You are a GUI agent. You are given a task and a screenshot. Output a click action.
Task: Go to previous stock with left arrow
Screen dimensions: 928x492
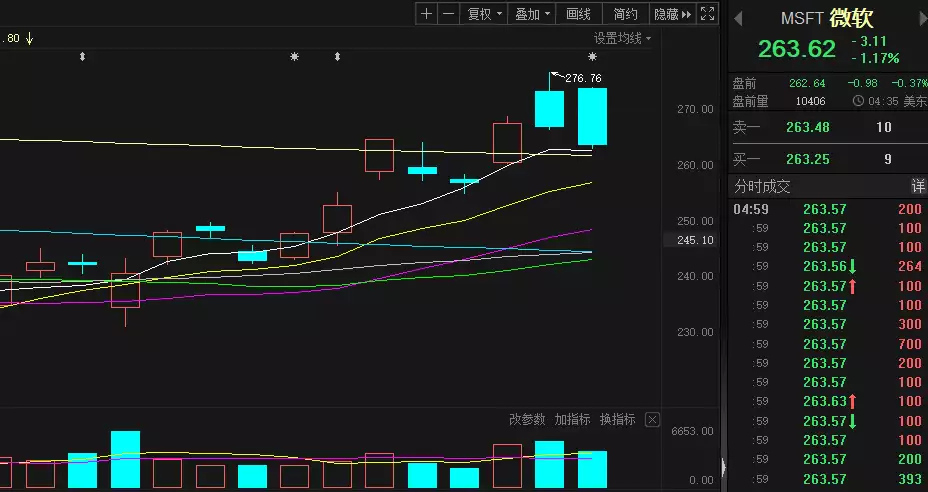click(x=739, y=20)
